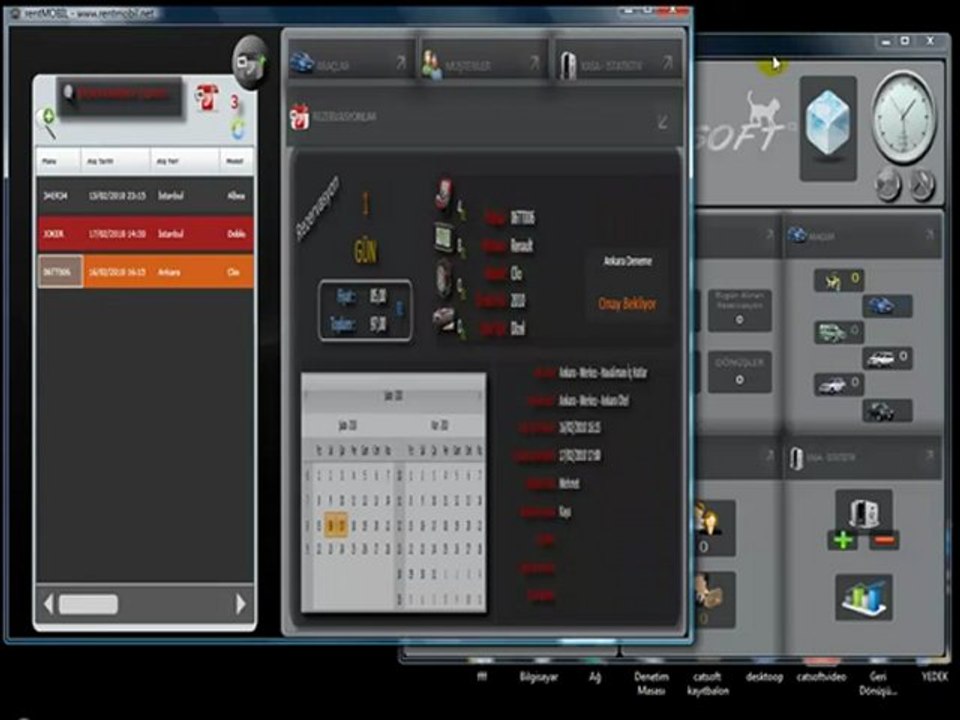The height and width of the screenshot is (720, 960).
Task: Sort by the Model column header
Action: click(x=236, y=161)
